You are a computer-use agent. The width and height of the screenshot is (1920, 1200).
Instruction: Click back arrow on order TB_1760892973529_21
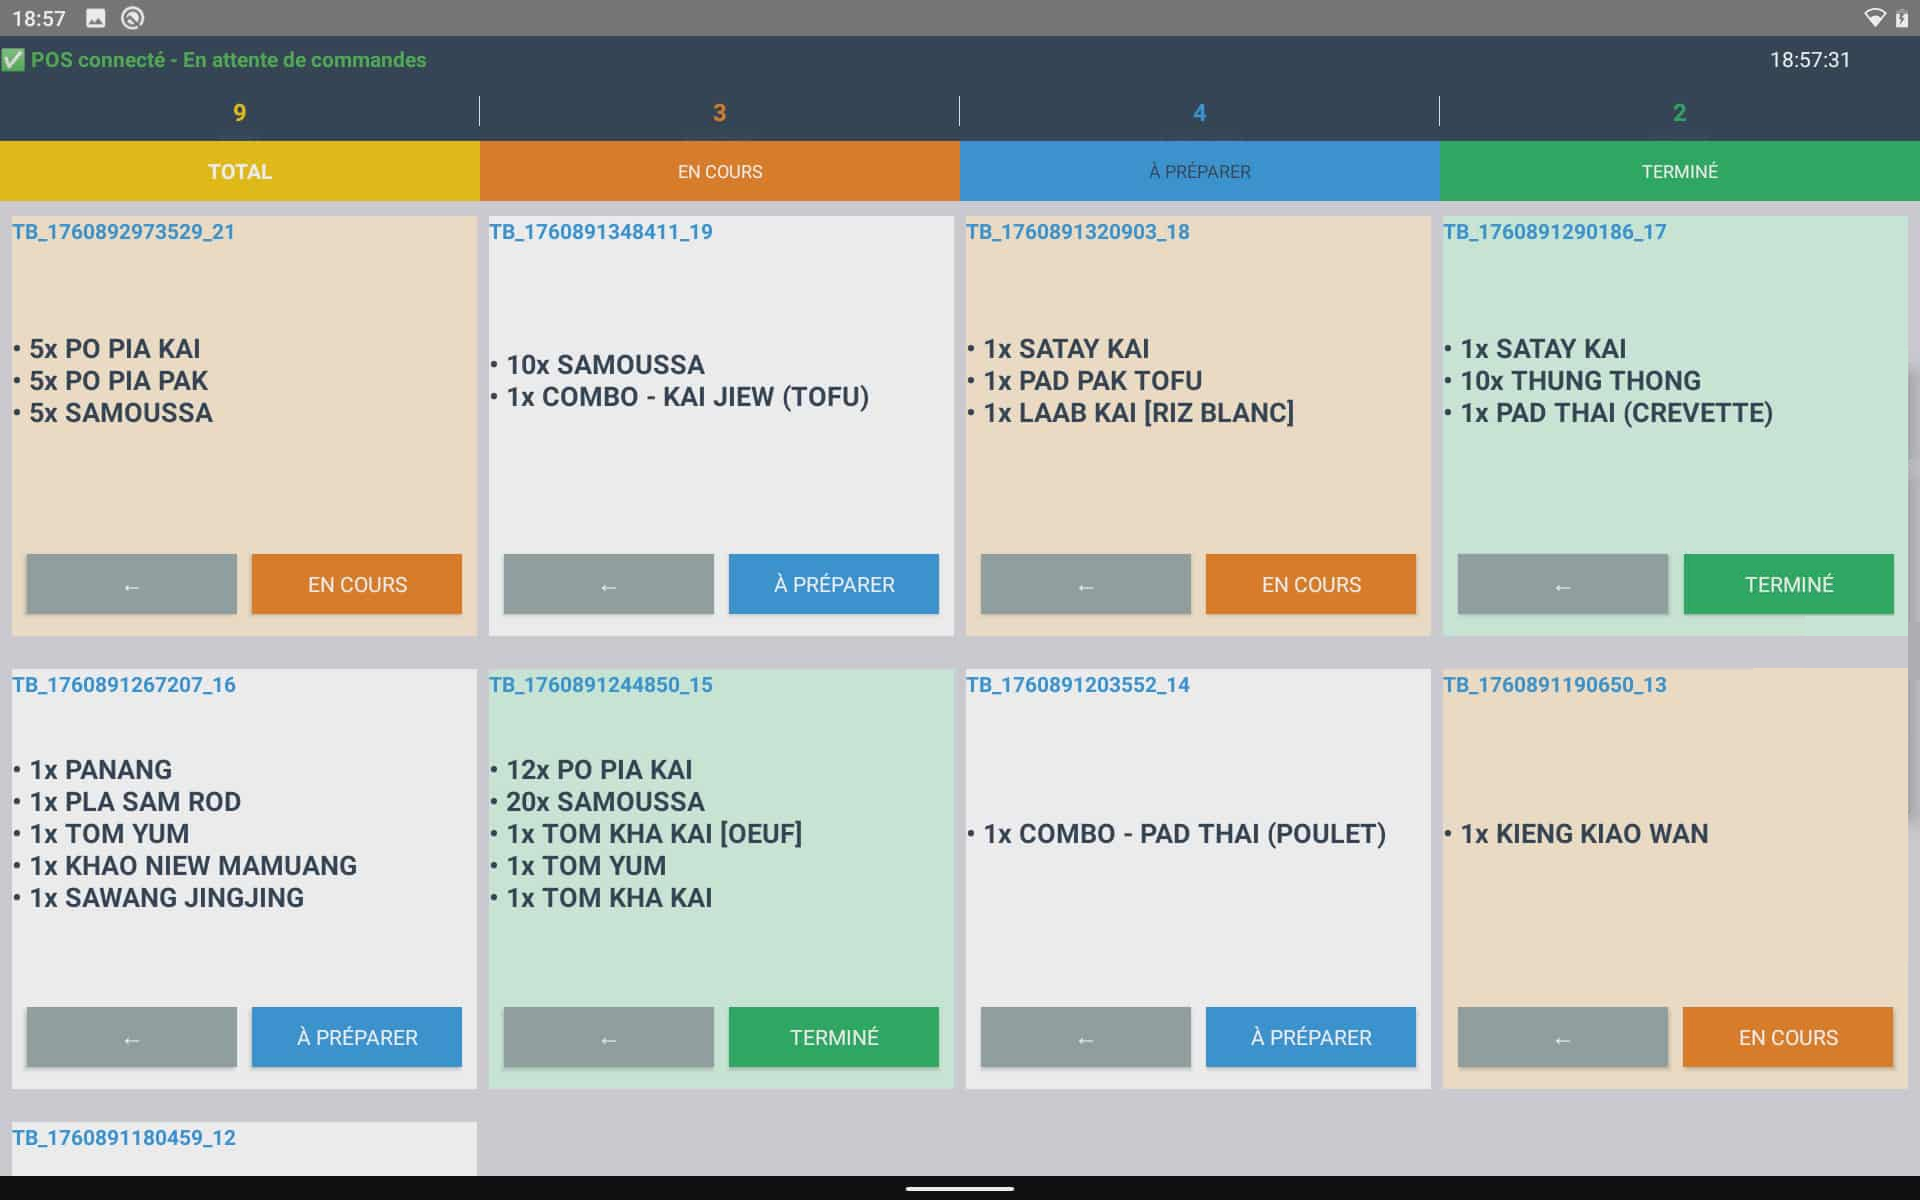[x=131, y=584]
